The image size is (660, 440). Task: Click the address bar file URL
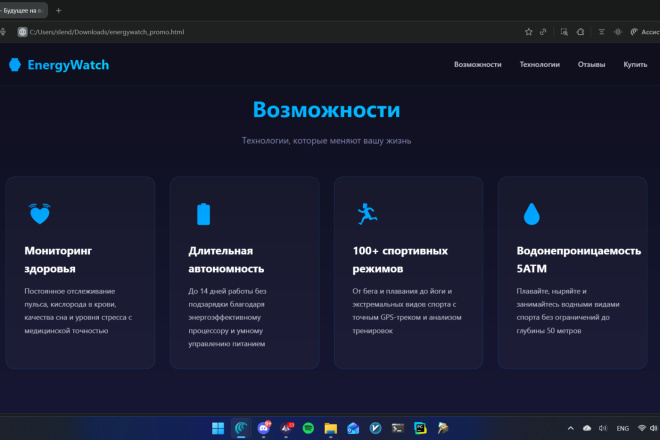tap(107, 32)
